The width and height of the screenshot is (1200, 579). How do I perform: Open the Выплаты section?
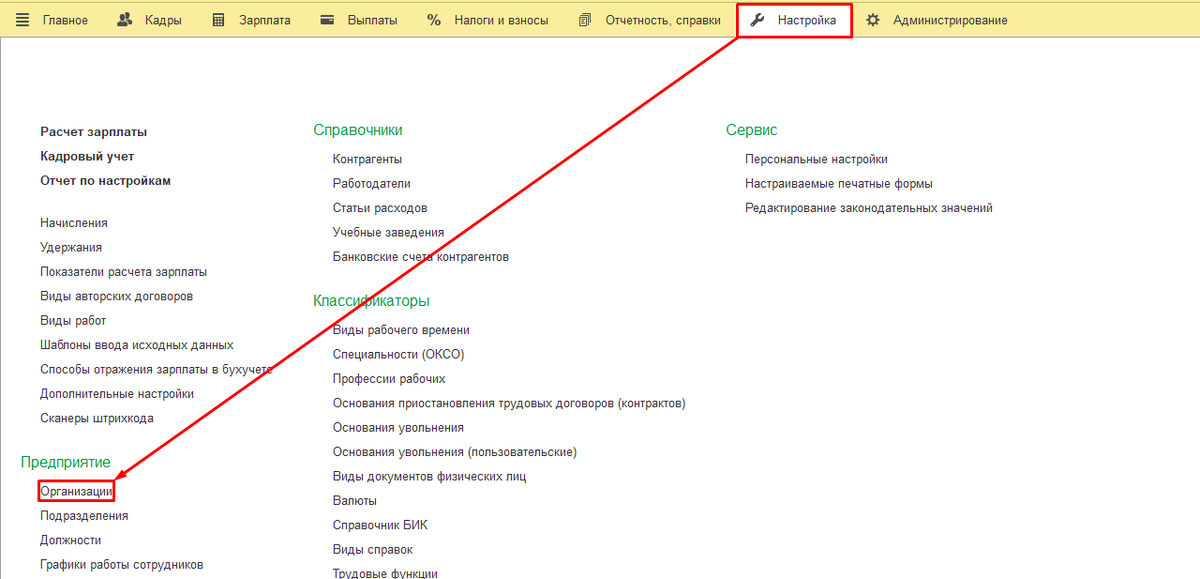tap(372, 20)
